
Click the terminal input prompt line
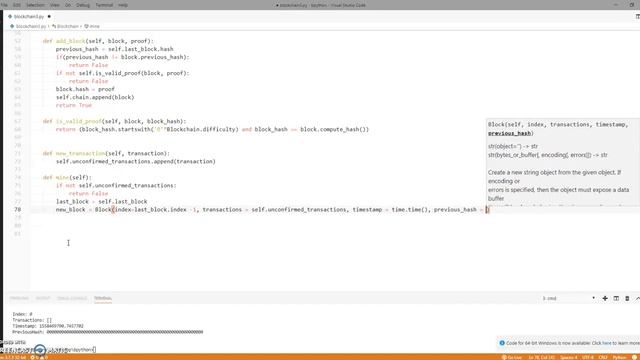tap(49, 350)
